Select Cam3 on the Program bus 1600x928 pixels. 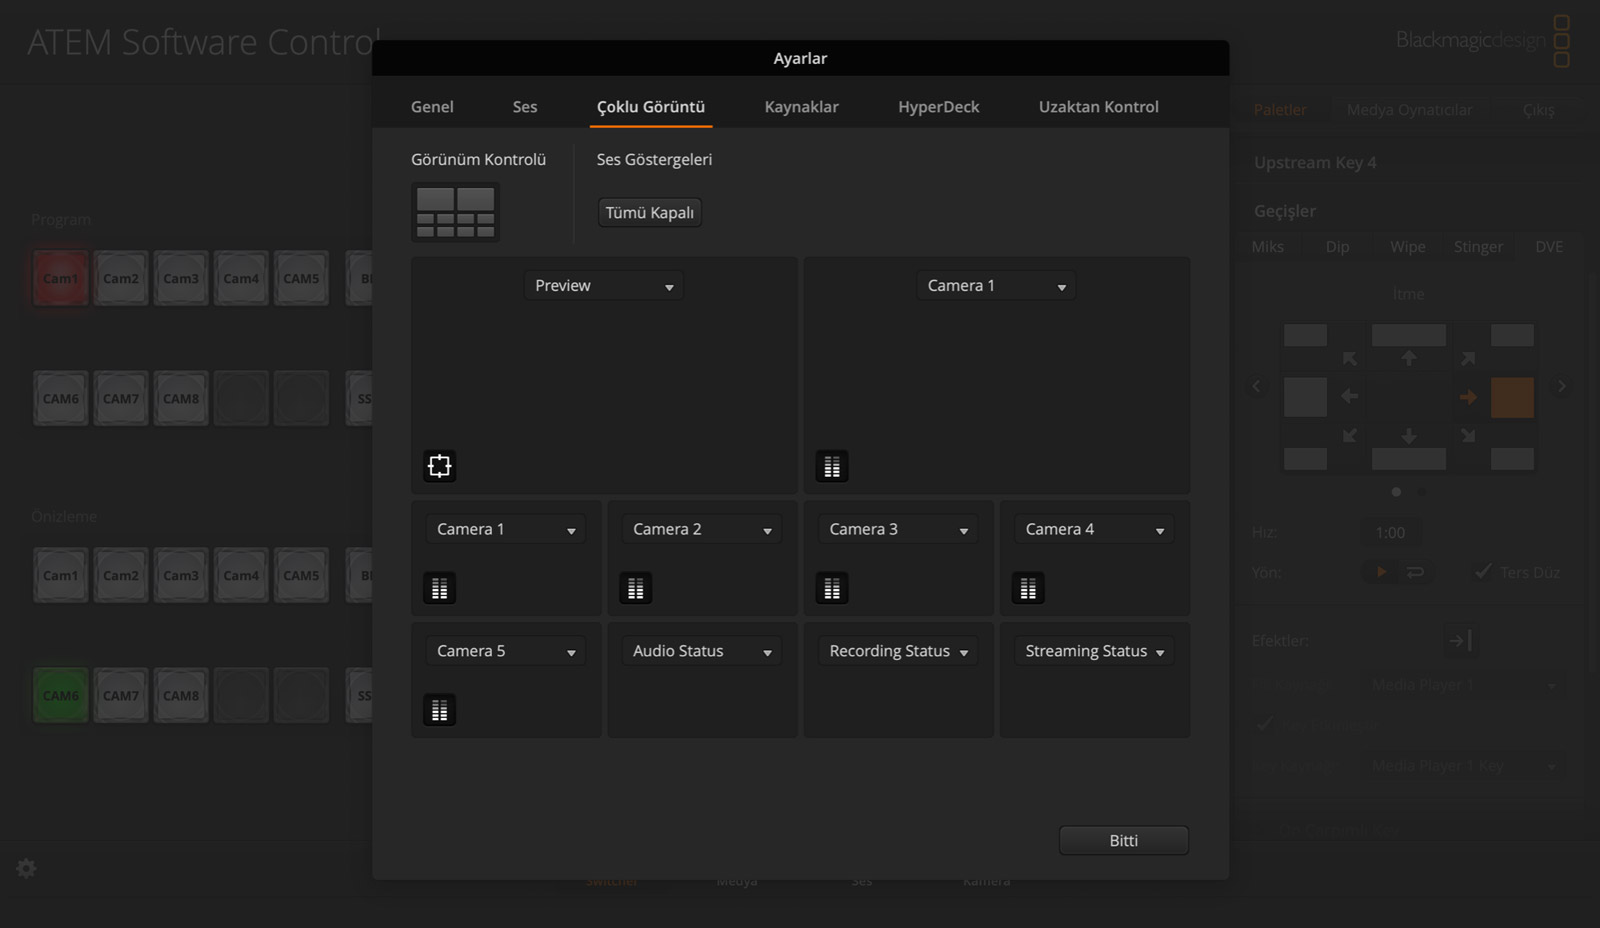(181, 278)
